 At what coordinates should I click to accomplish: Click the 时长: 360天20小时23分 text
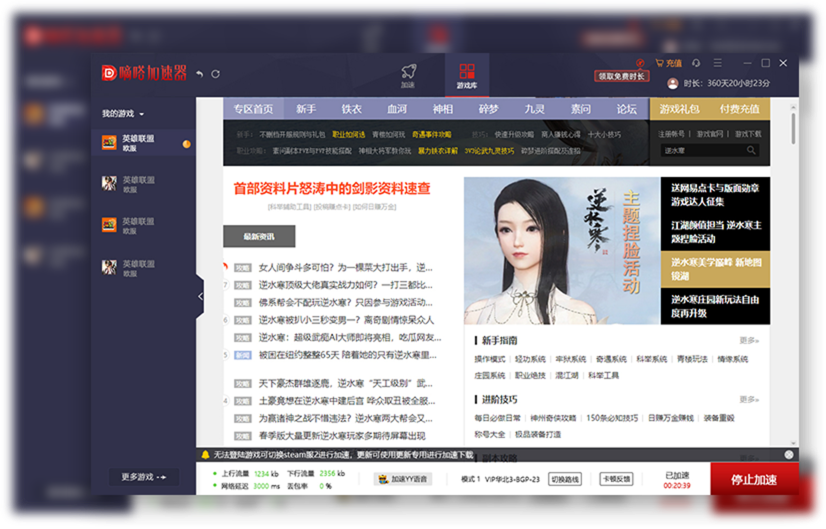727,83
